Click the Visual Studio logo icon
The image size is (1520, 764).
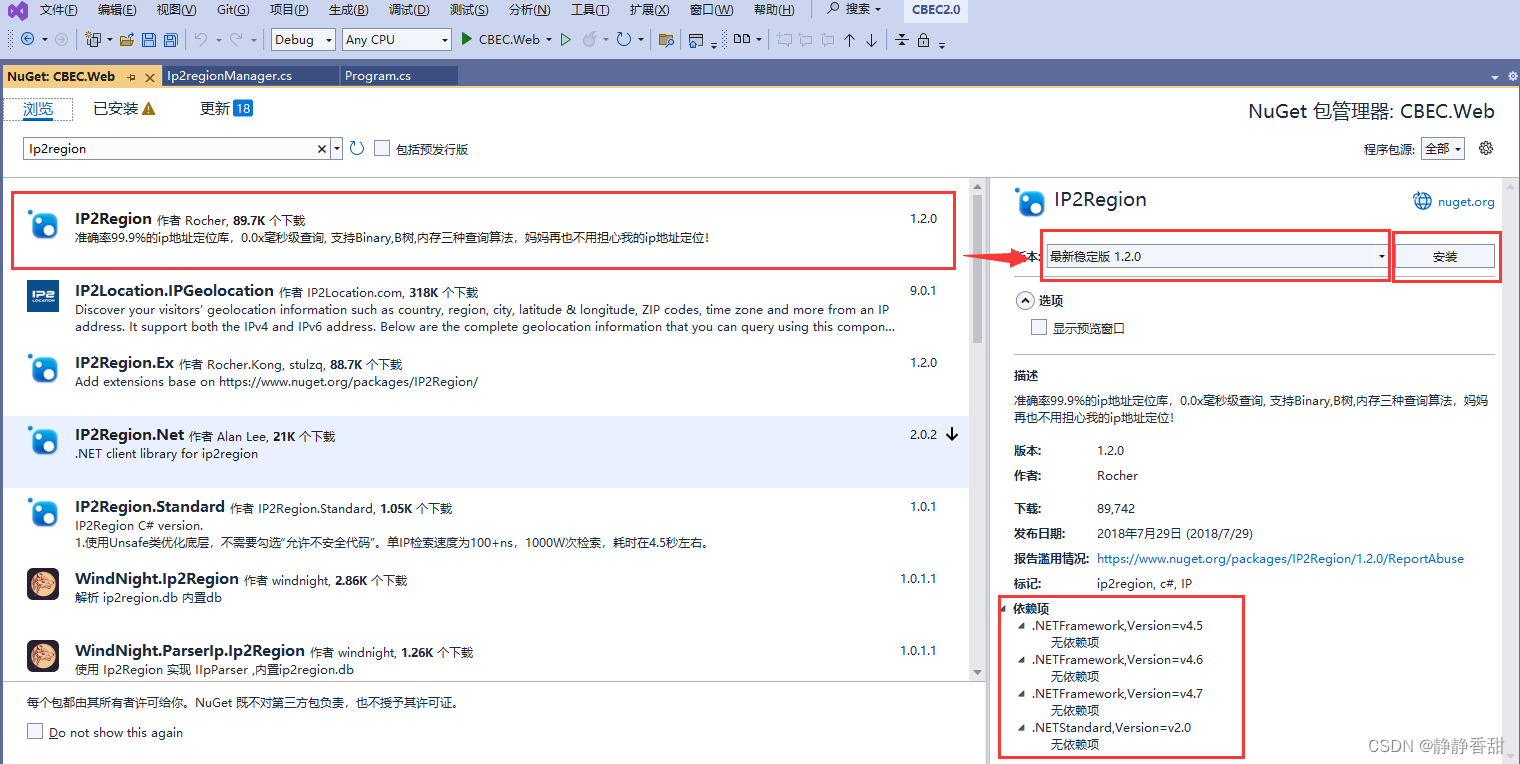pos(17,10)
